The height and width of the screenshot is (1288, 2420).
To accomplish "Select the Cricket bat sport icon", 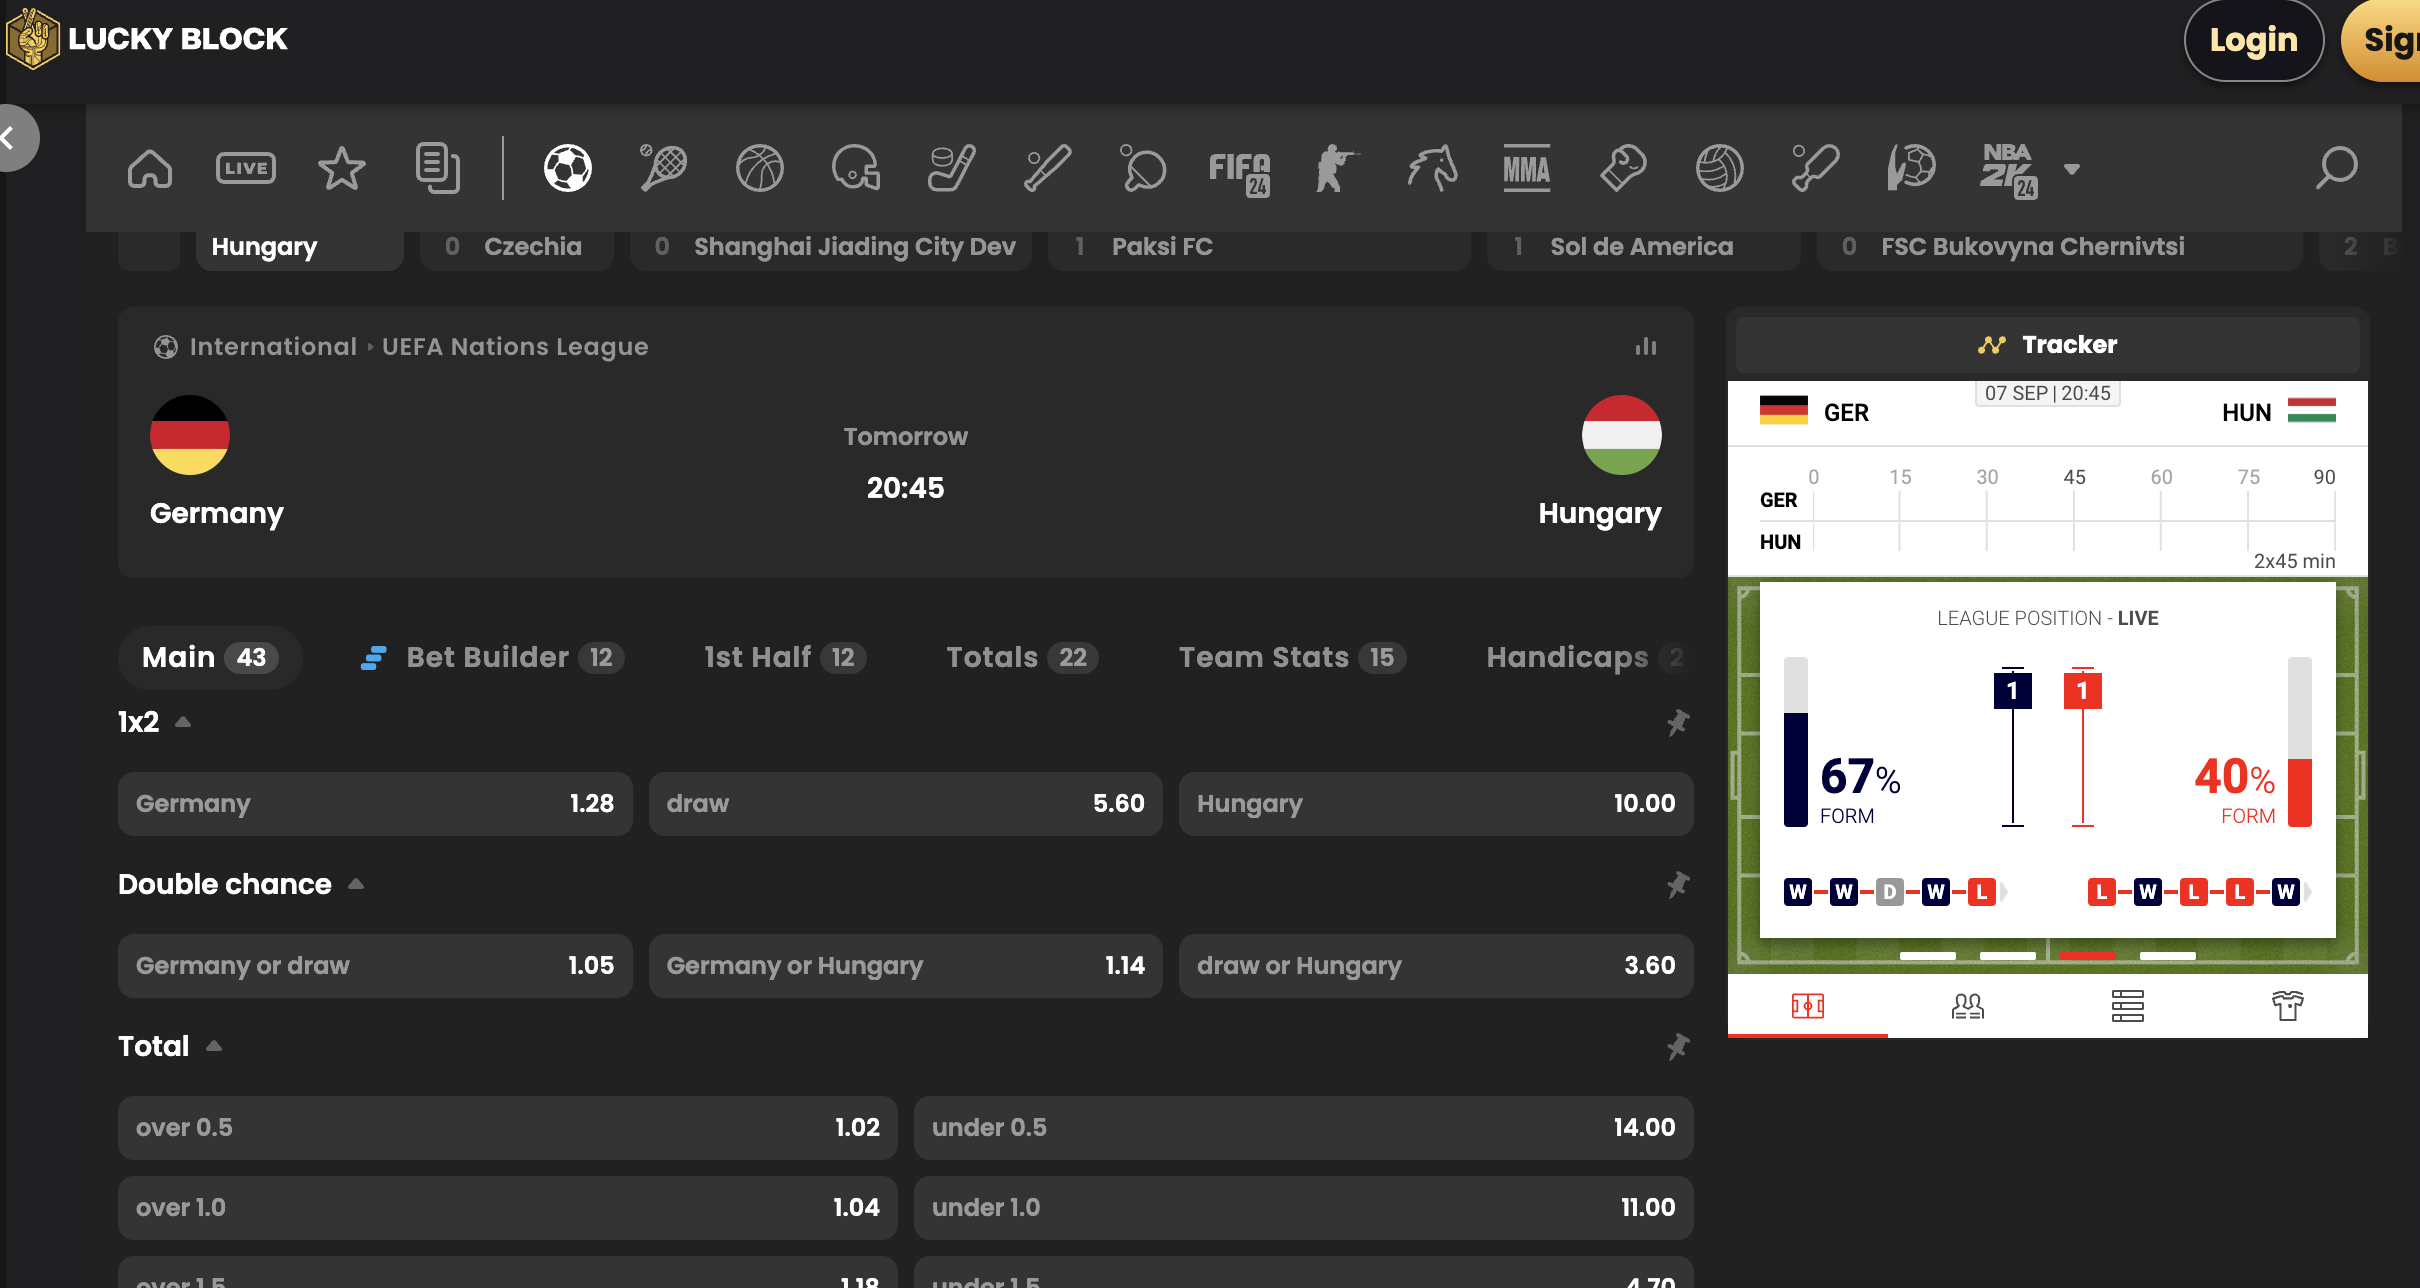I will pos(1815,168).
